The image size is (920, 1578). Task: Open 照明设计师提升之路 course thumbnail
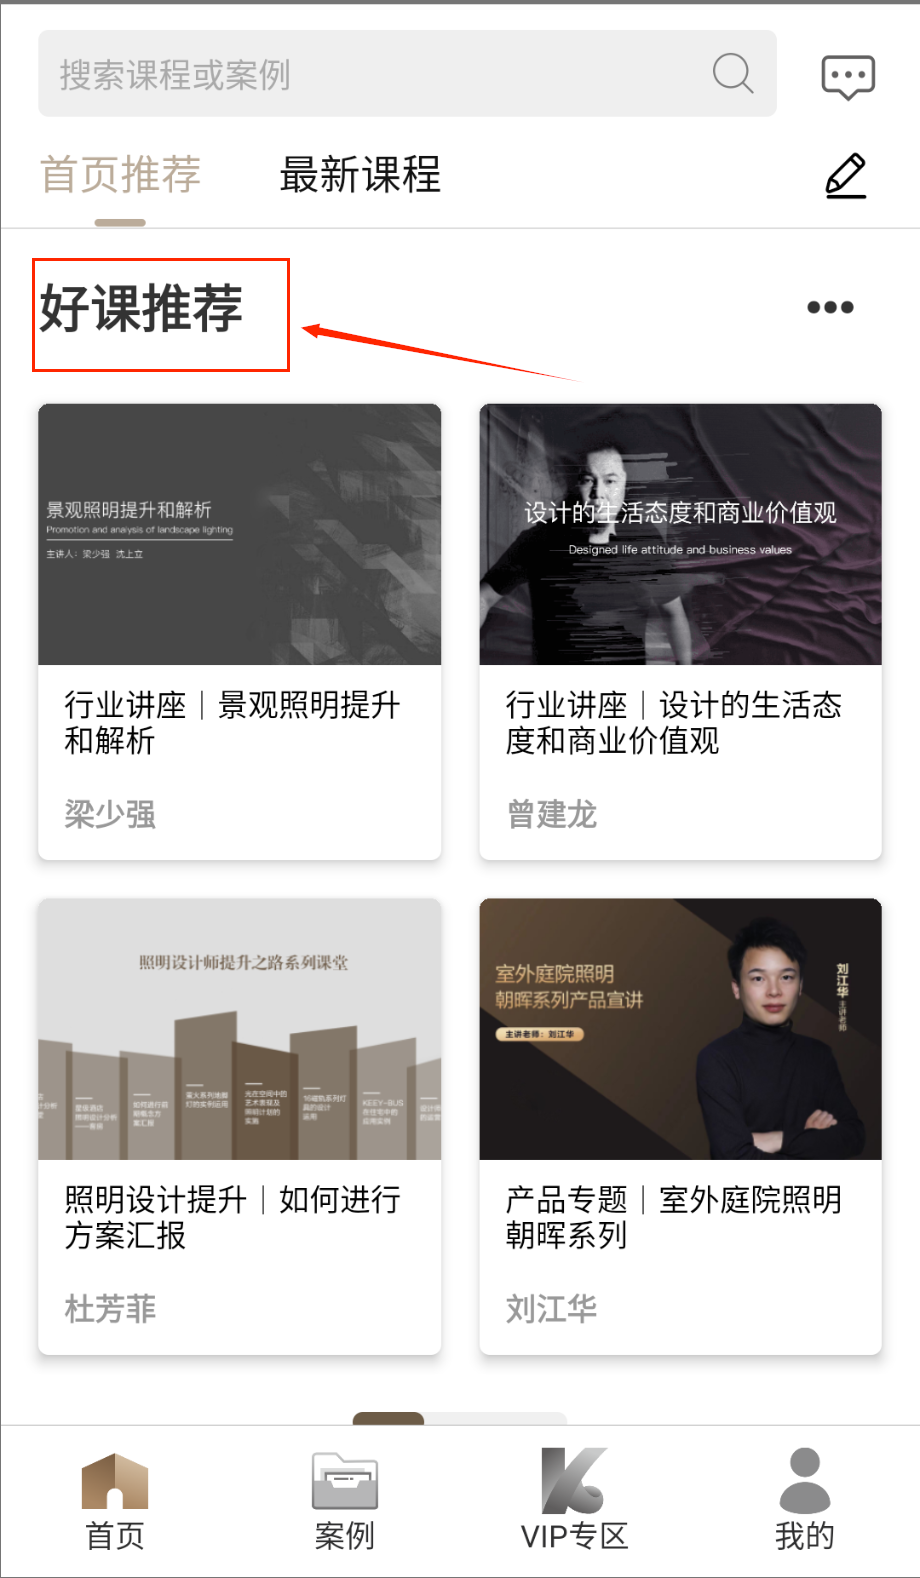pyautogui.click(x=239, y=1029)
